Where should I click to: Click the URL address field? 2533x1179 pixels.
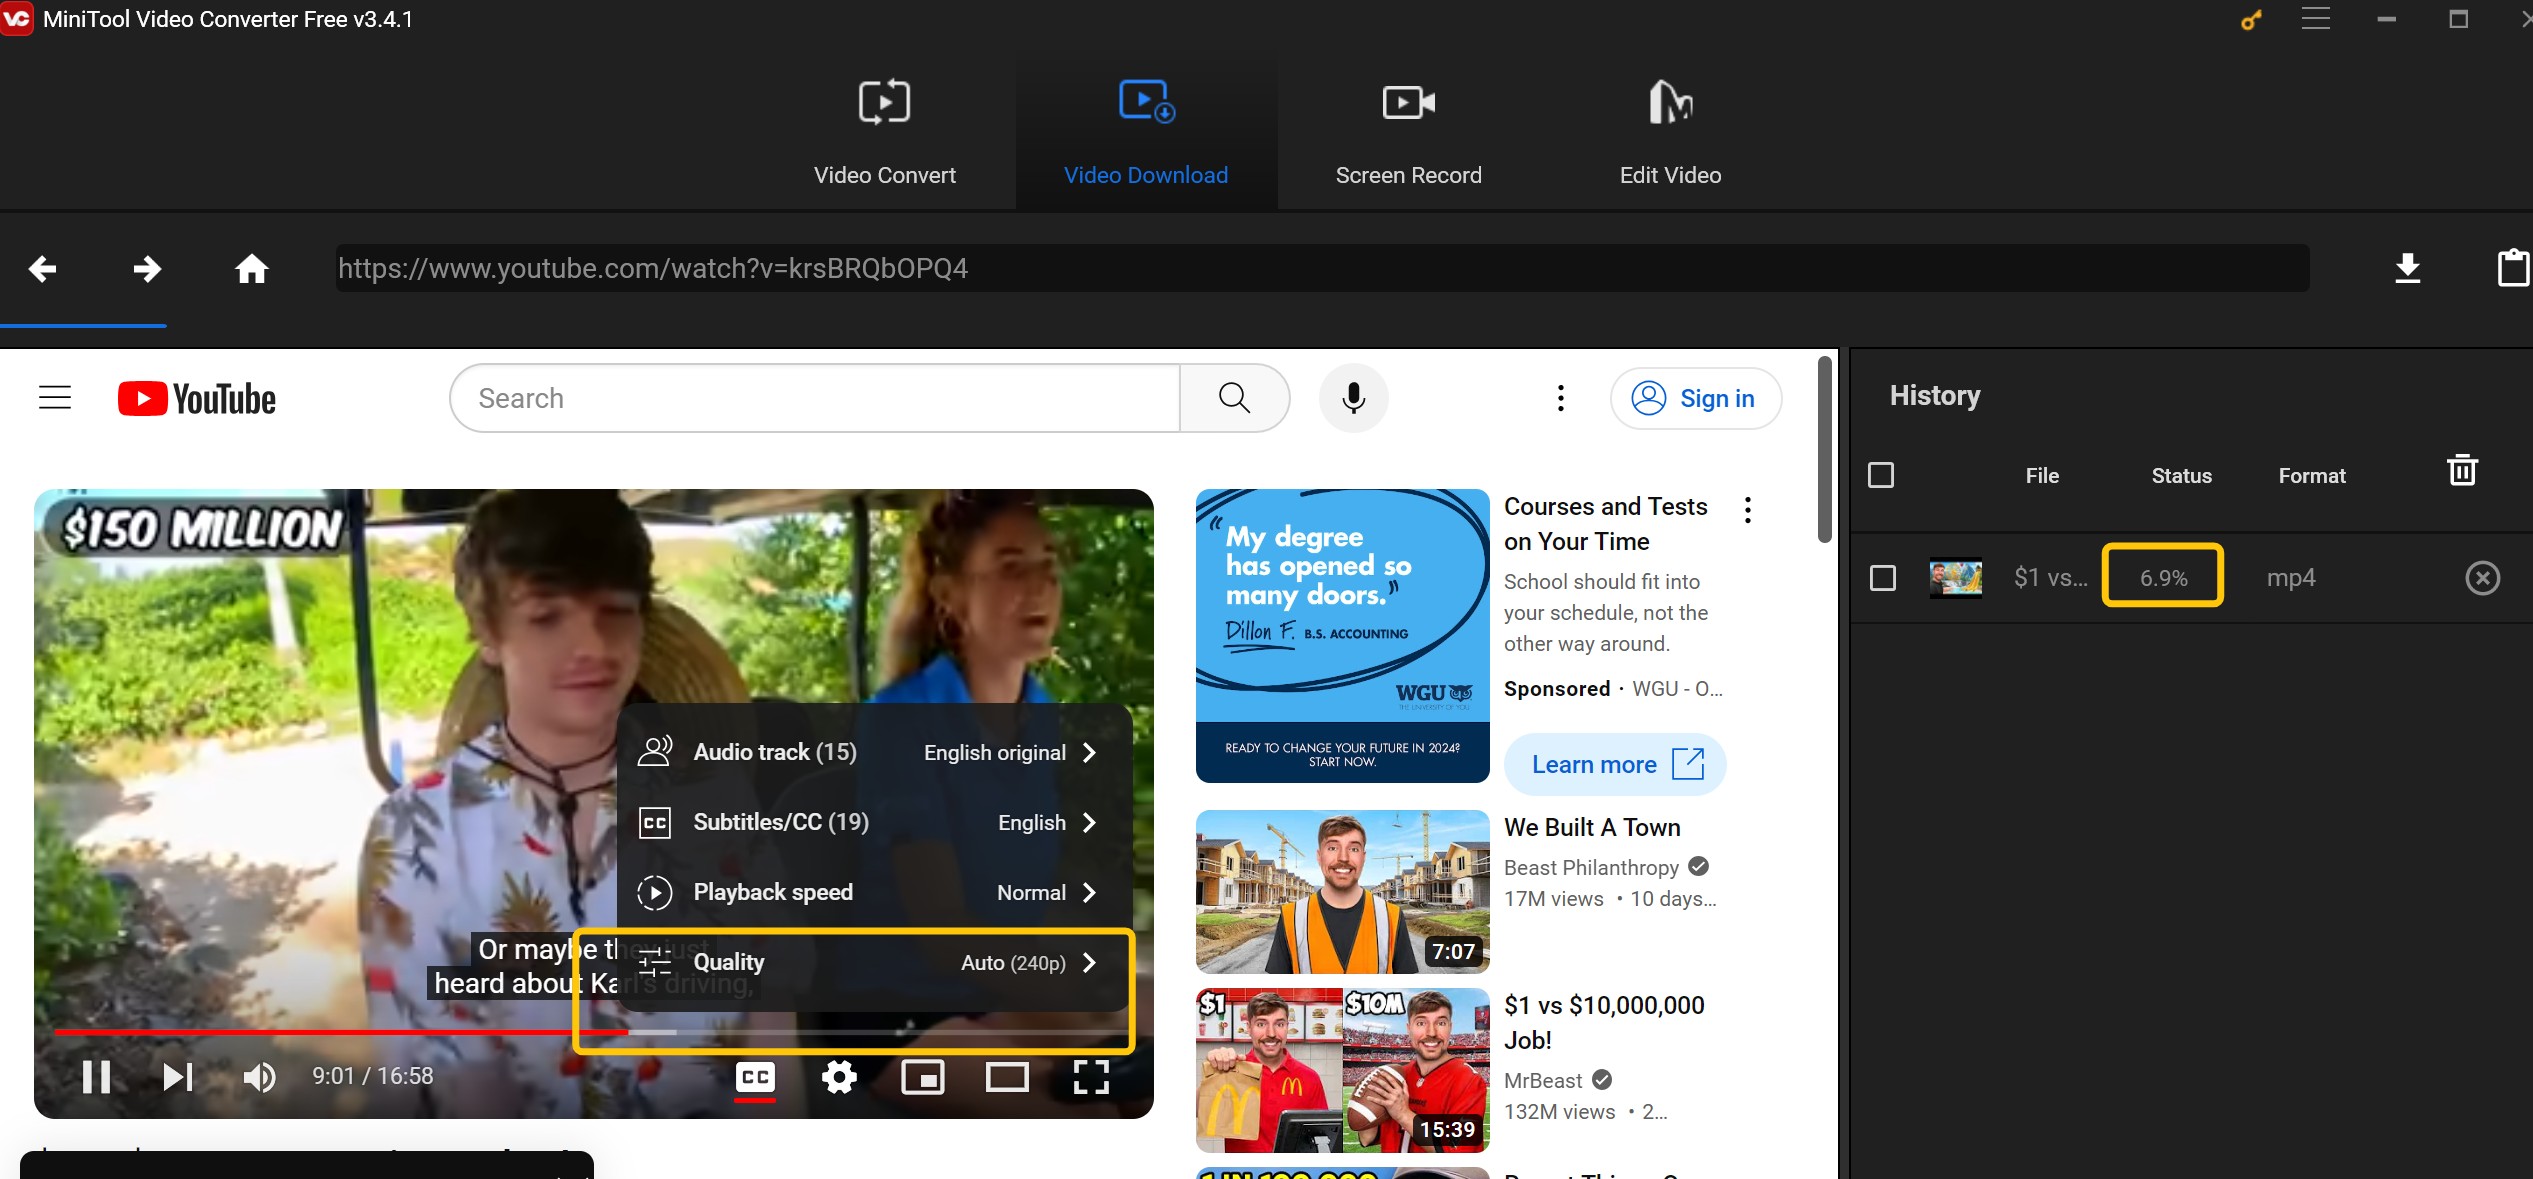coord(1322,268)
